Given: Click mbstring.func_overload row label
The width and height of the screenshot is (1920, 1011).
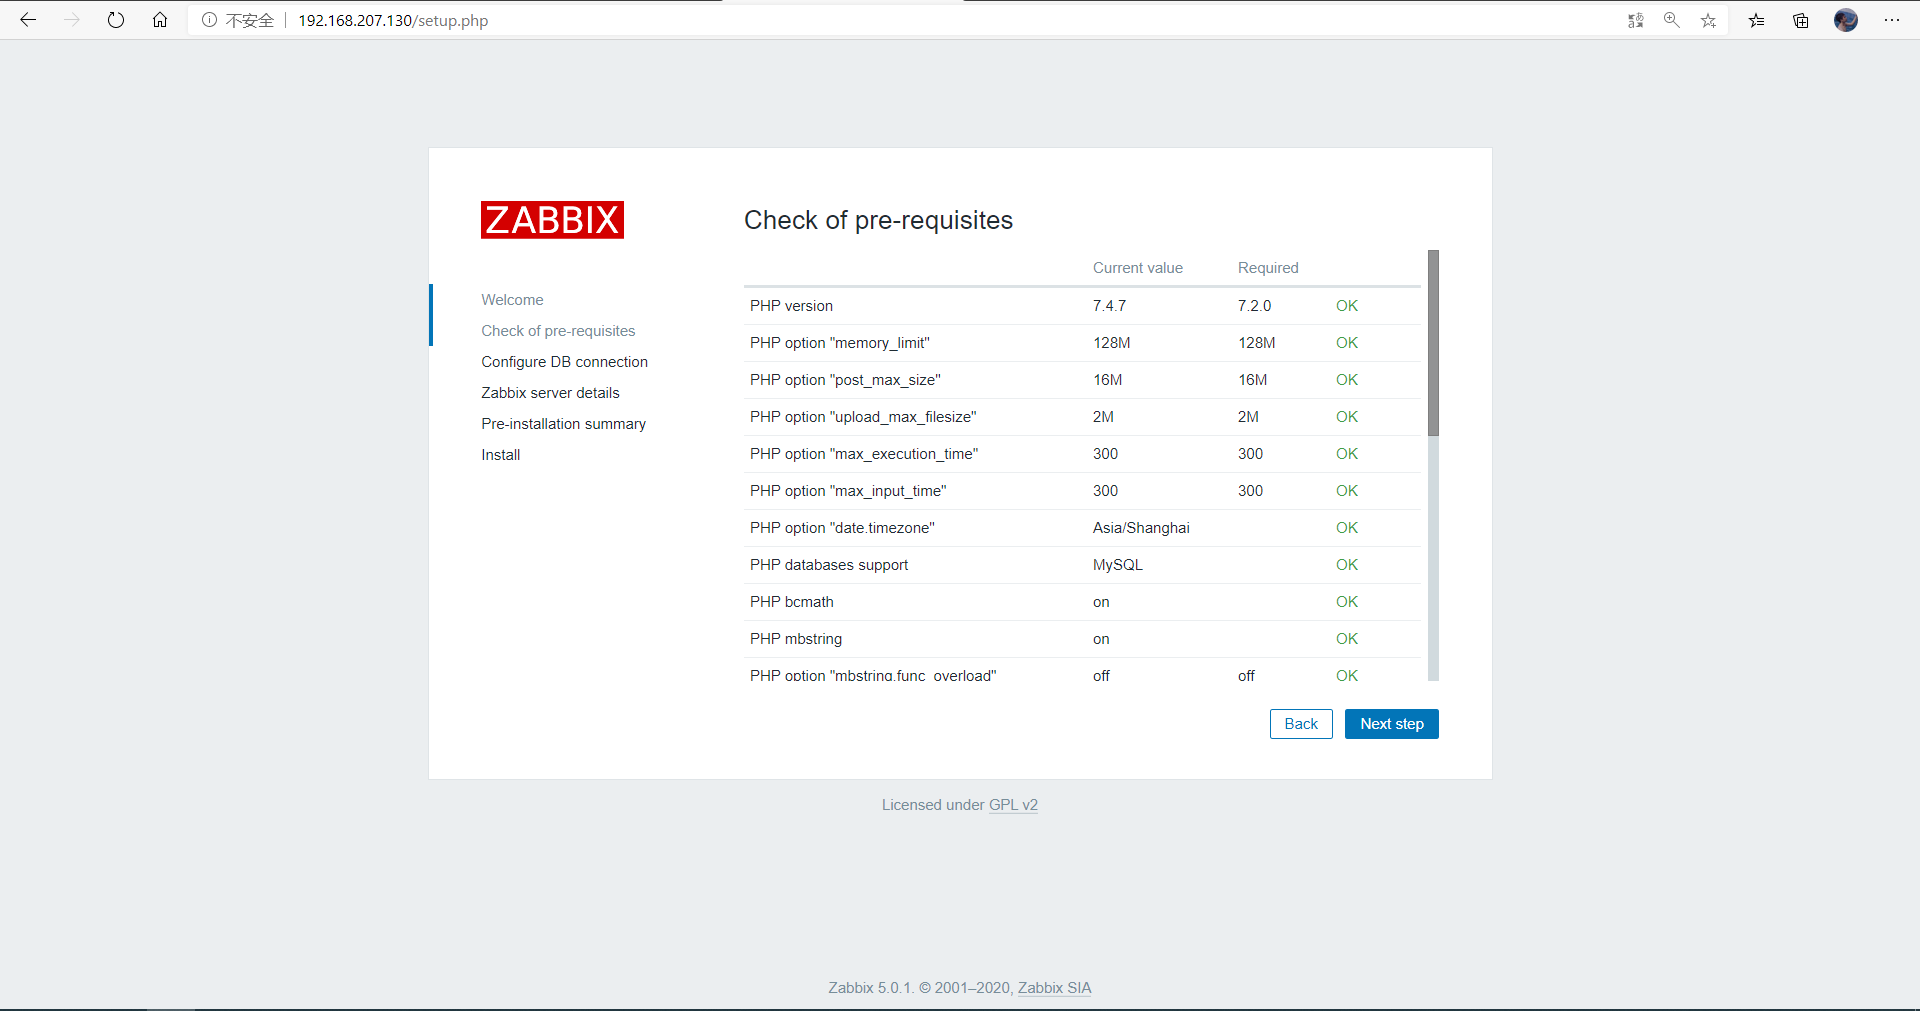Looking at the screenshot, I should [x=873, y=675].
